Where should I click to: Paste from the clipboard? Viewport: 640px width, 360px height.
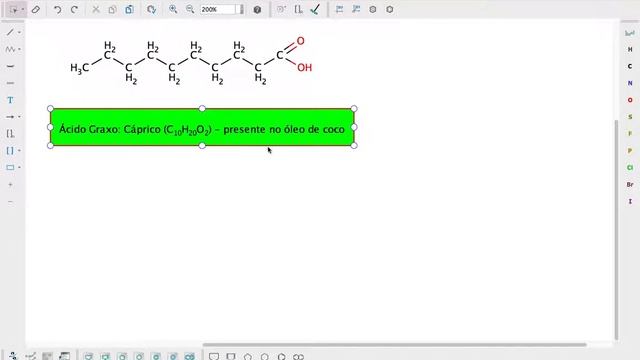tap(129, 9)
